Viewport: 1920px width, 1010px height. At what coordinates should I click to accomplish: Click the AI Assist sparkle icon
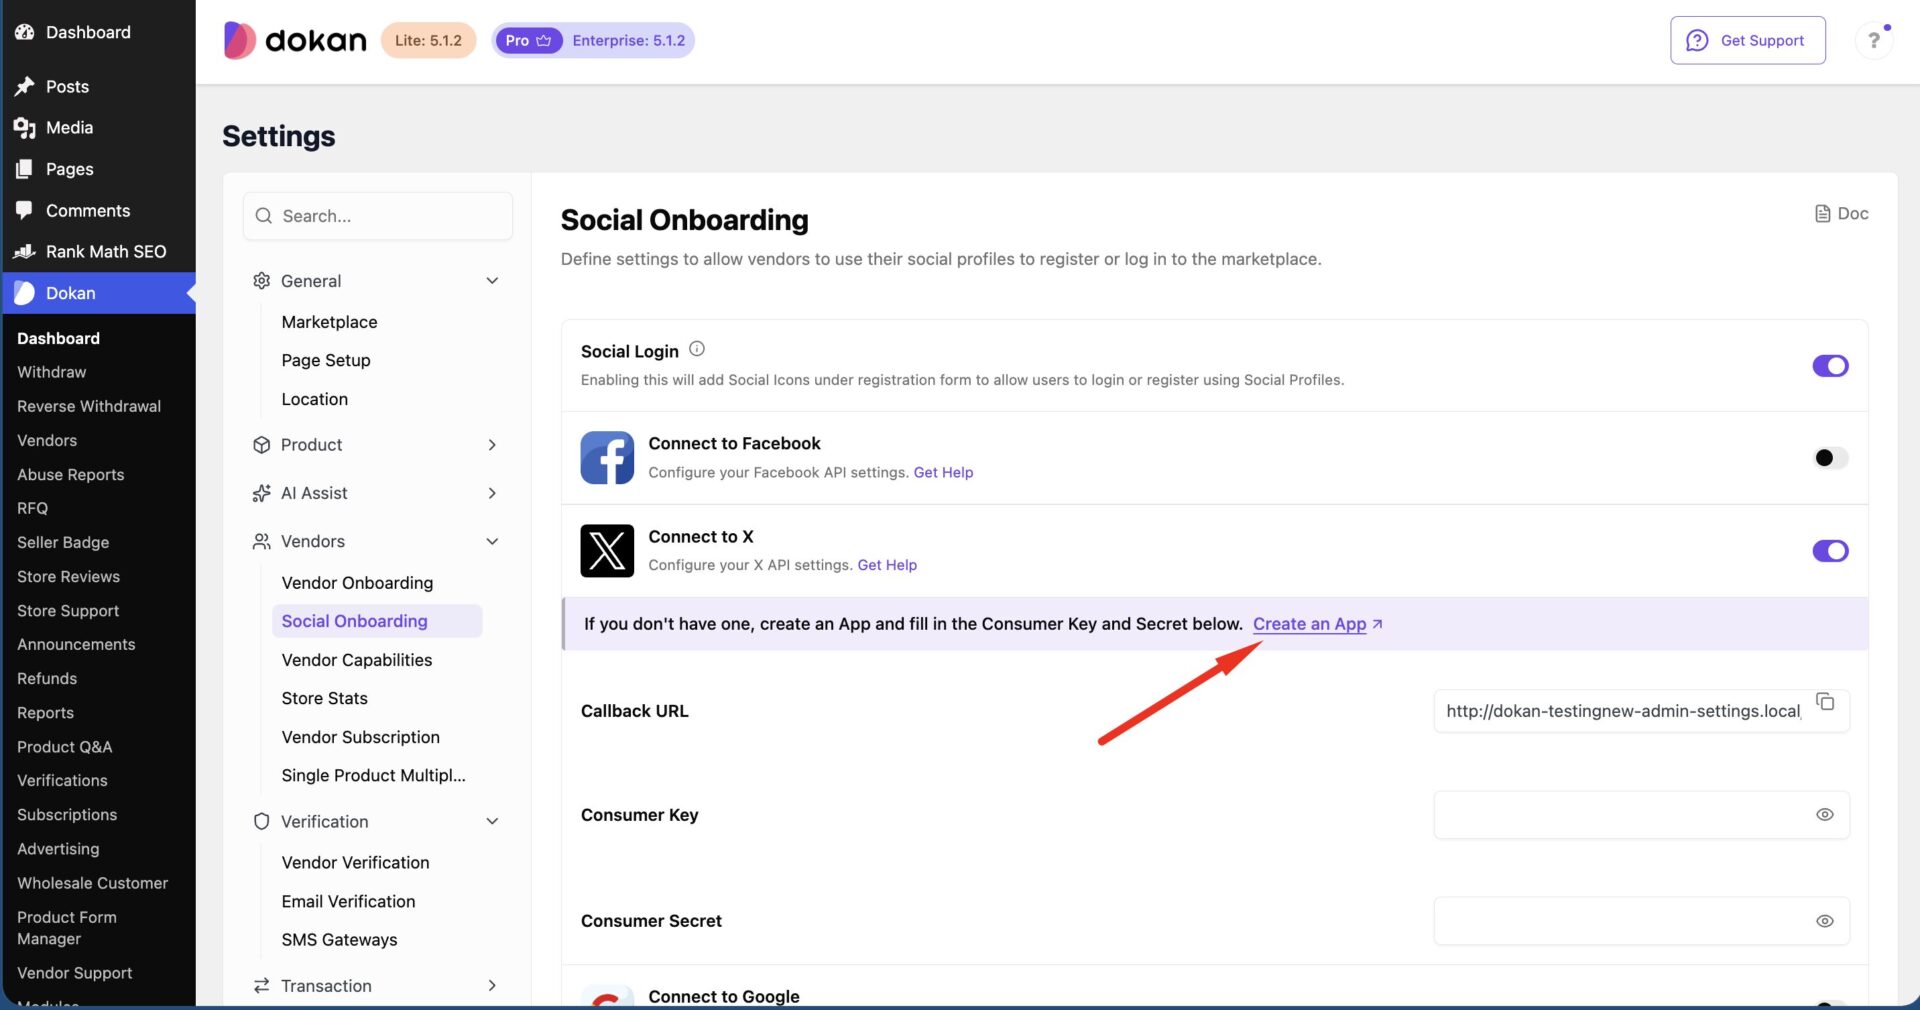[262, 493]
